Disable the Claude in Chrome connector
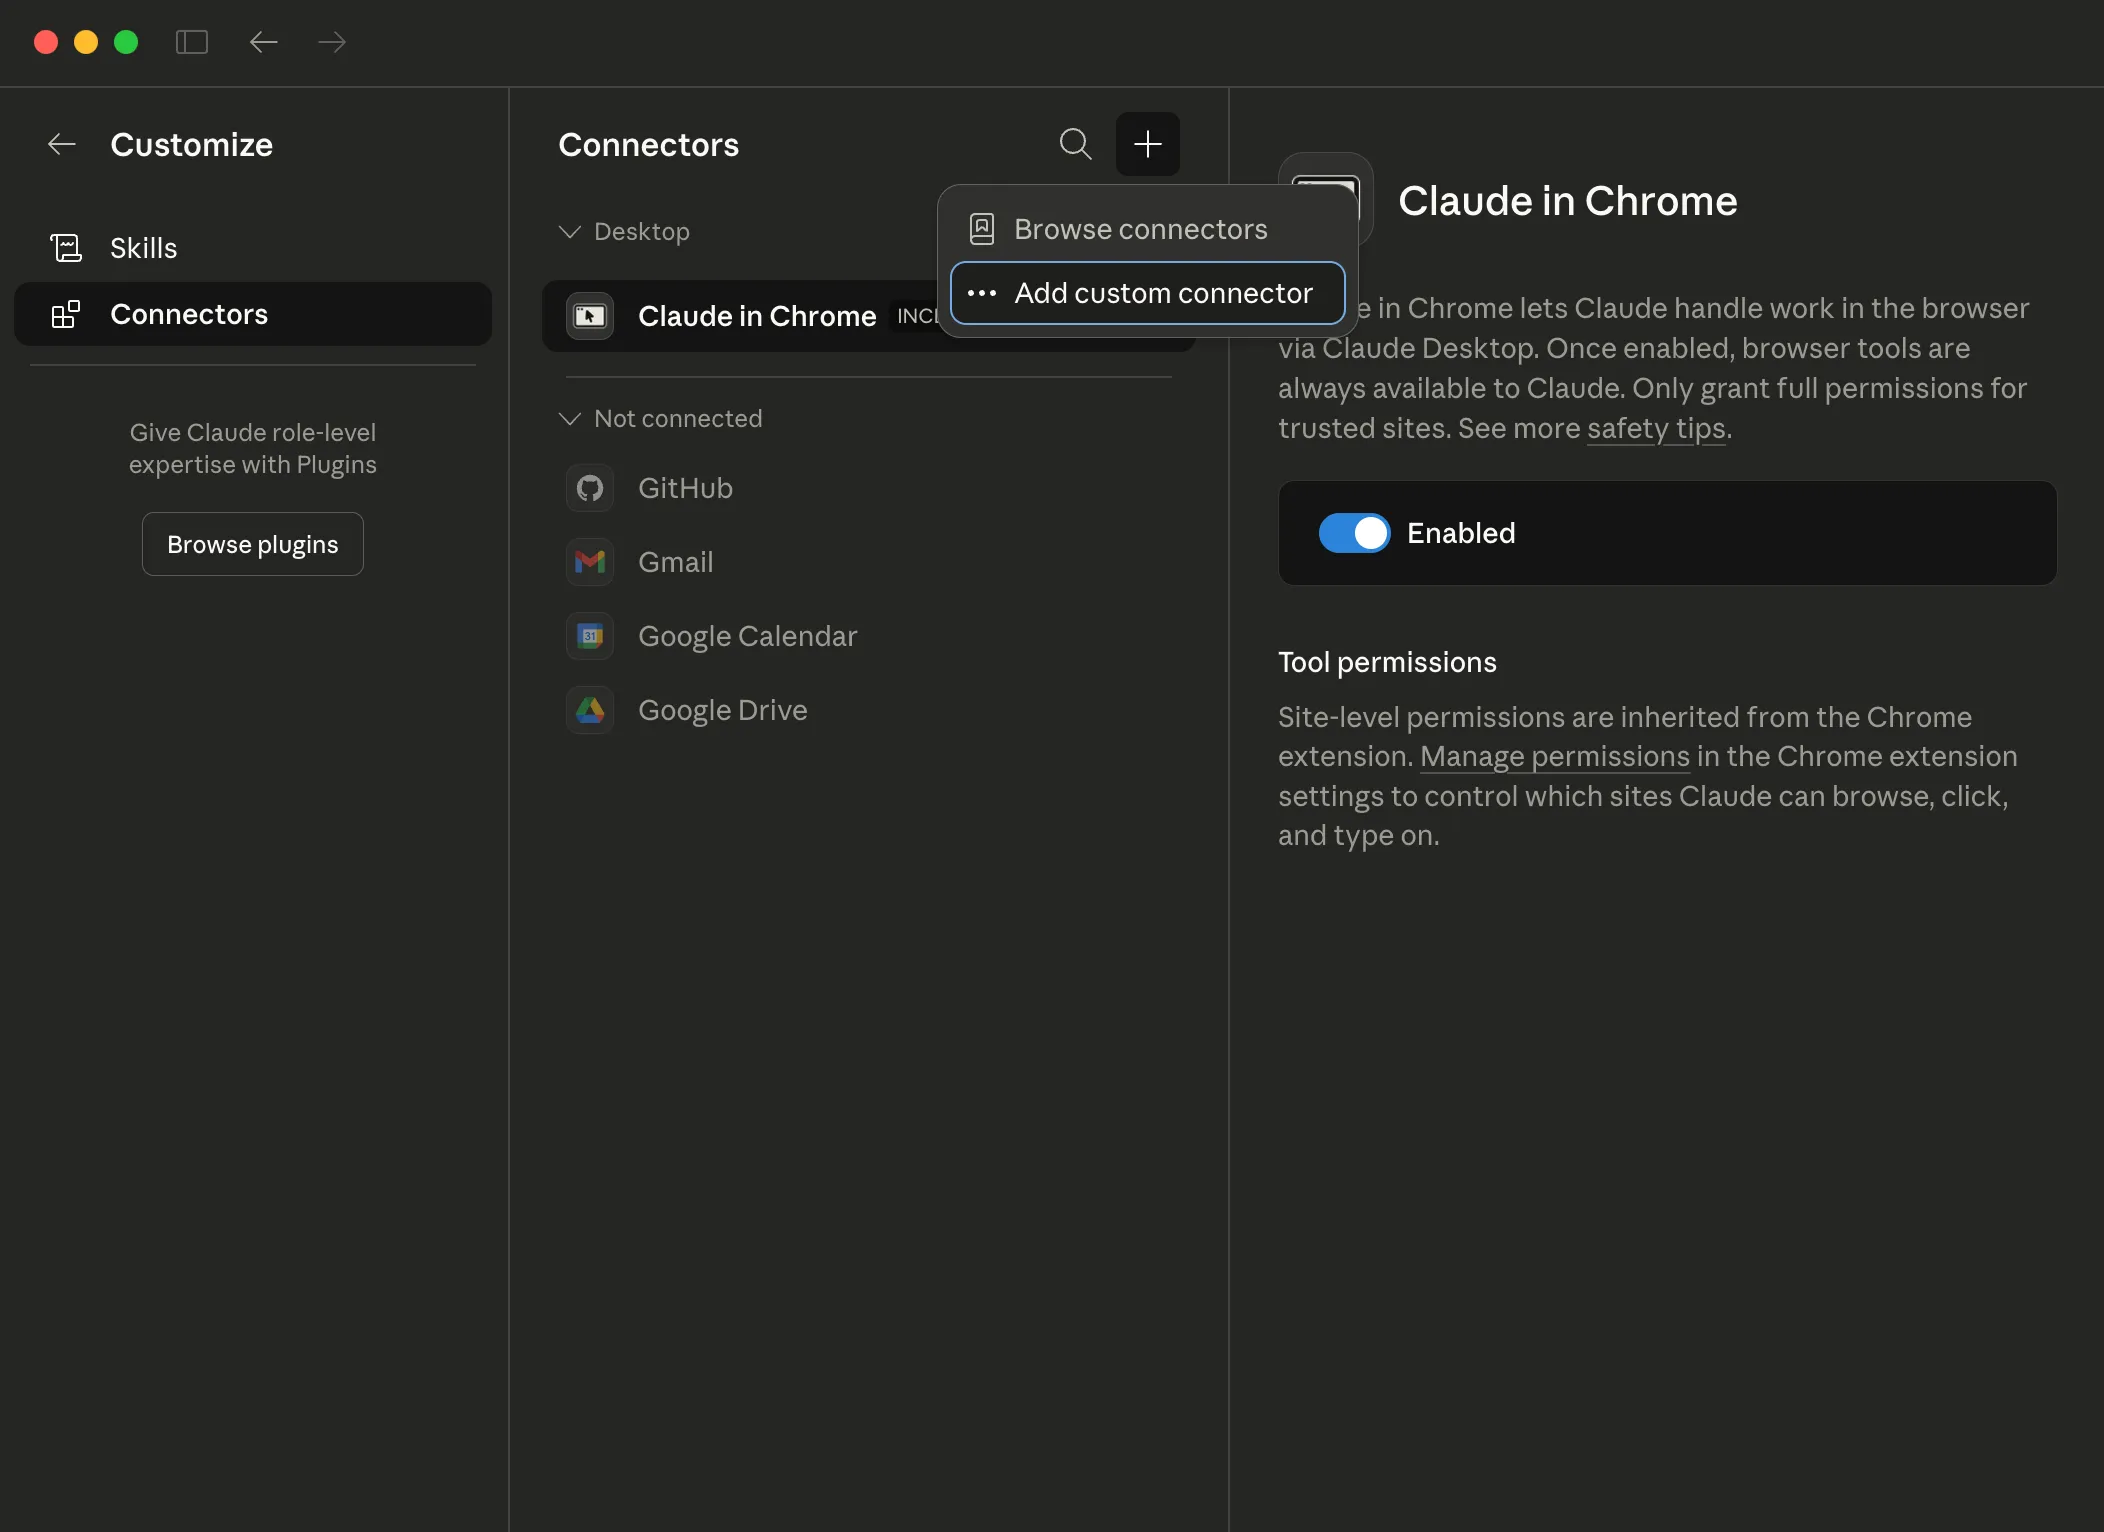Image resolution: width=2104 pixels, height=1532 pixels. [1354, 533]
